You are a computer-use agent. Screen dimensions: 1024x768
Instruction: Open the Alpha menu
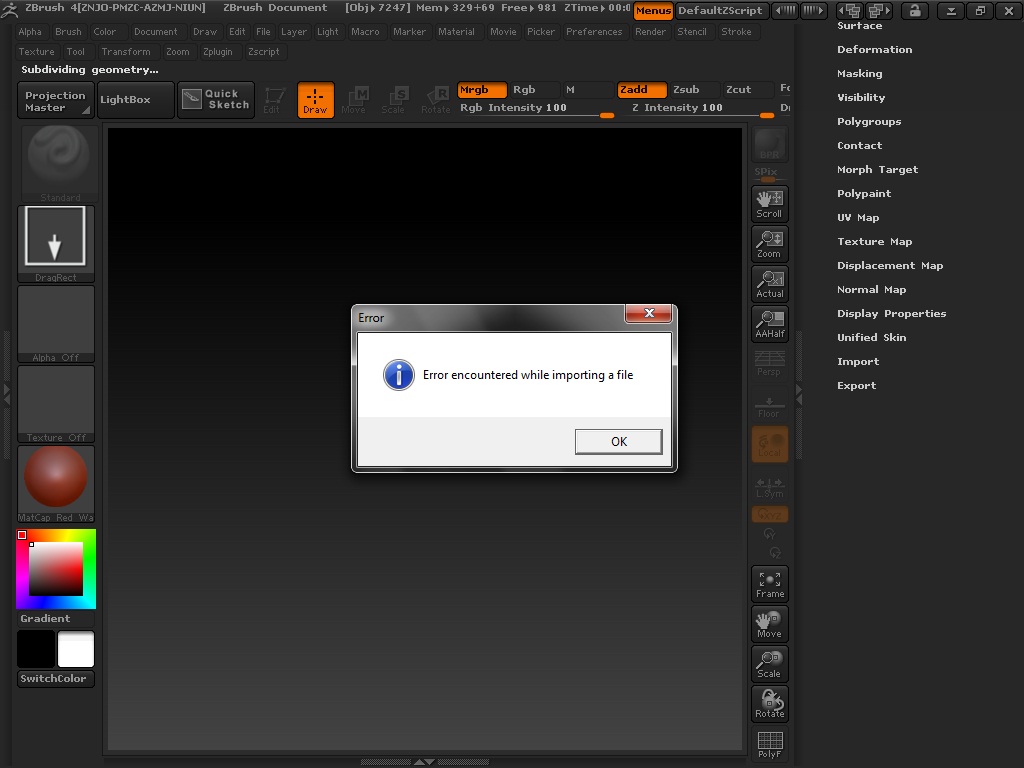click(30, 31)
